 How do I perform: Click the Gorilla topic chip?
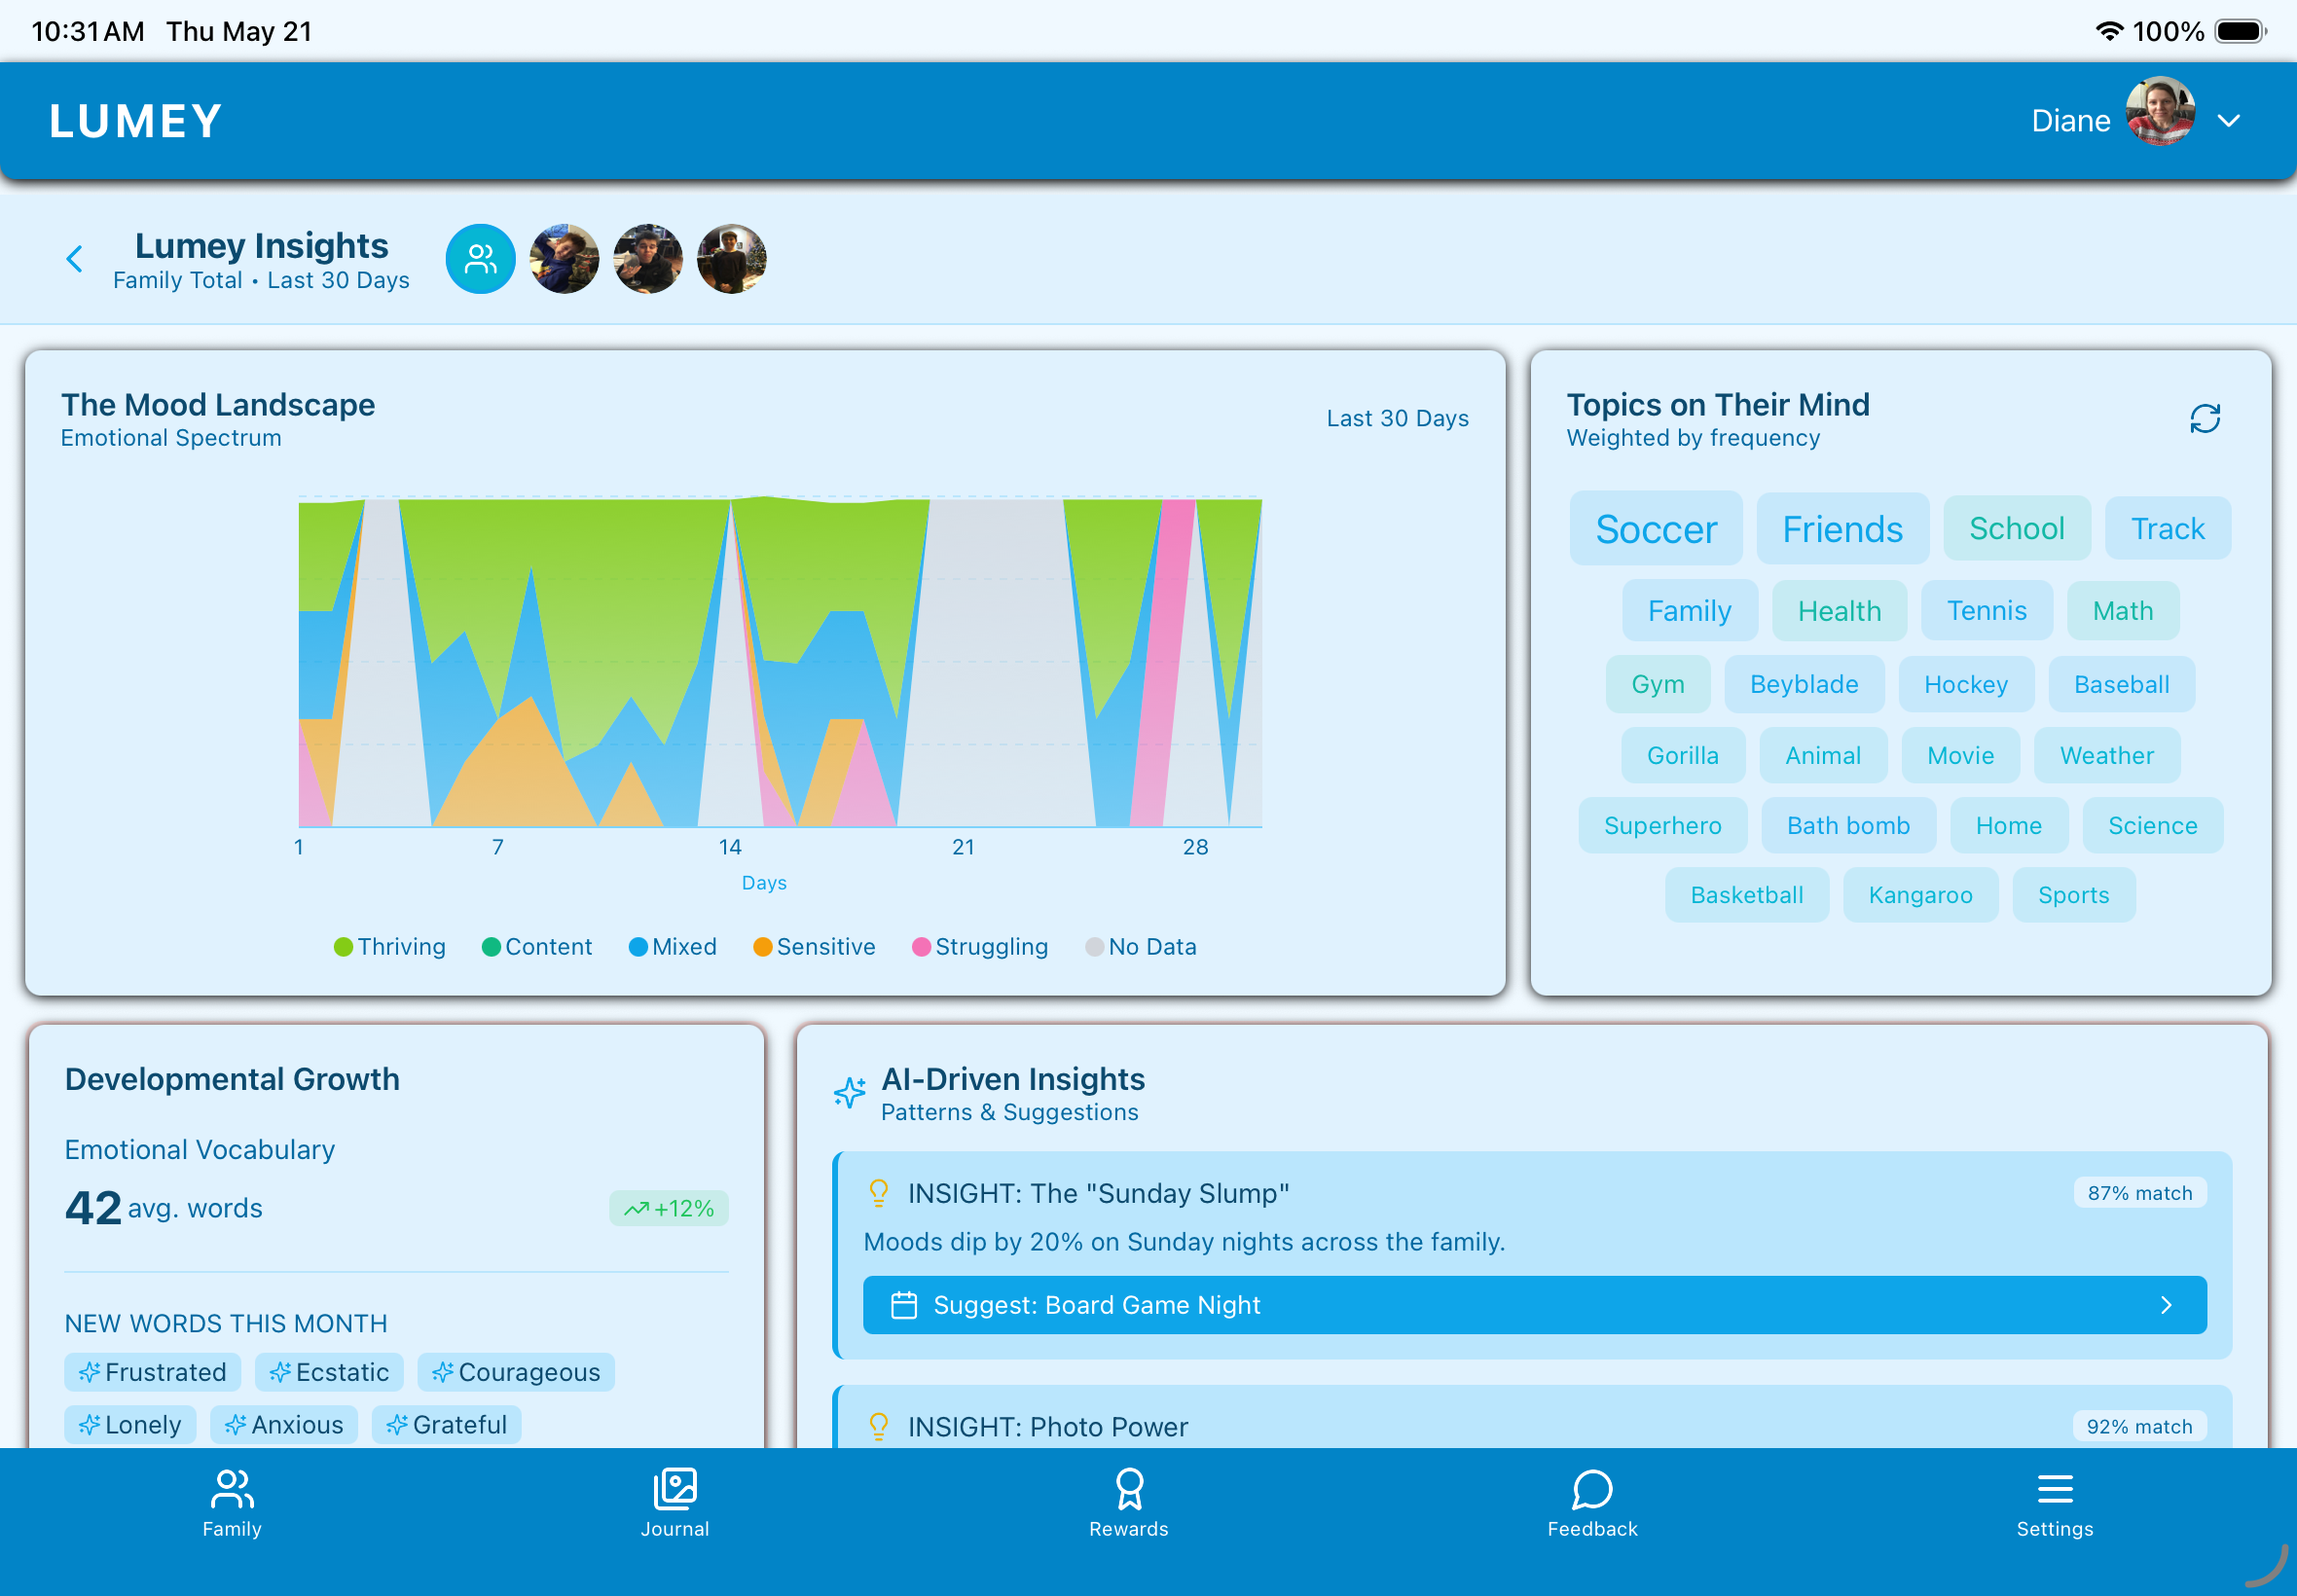[x=1682, y=755]
